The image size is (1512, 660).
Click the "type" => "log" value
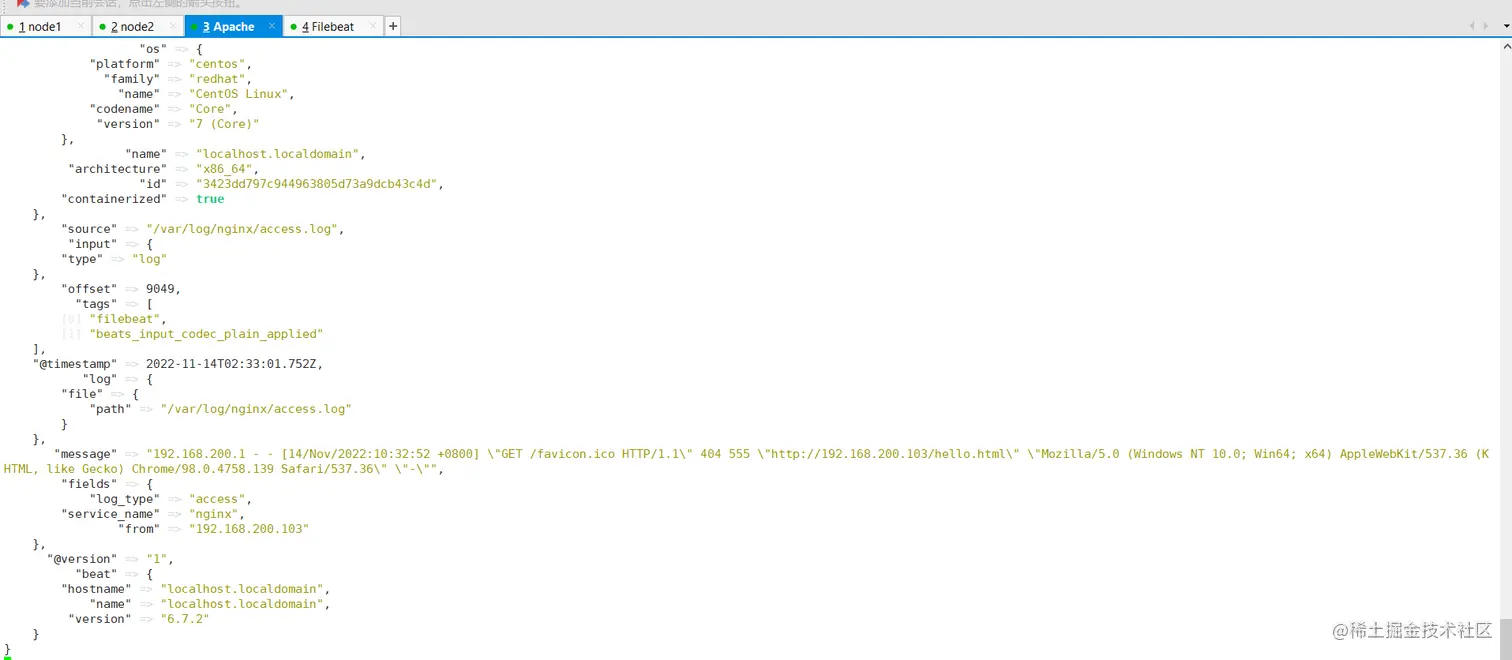pos(150,259)
